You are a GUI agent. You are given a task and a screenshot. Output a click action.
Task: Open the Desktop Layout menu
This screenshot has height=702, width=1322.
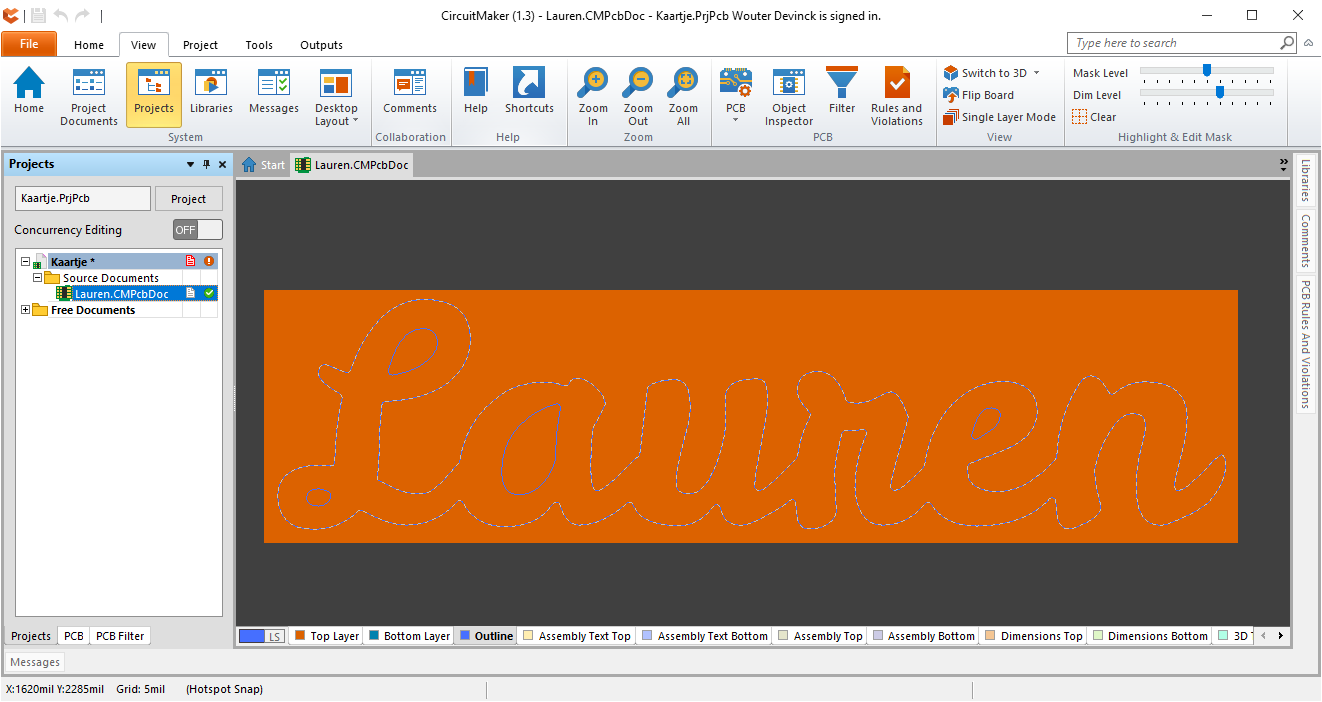336,96
